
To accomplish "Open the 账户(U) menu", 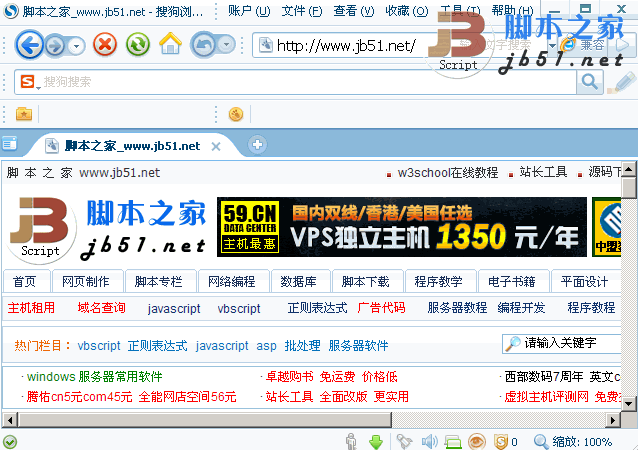I will pos(249,11).
